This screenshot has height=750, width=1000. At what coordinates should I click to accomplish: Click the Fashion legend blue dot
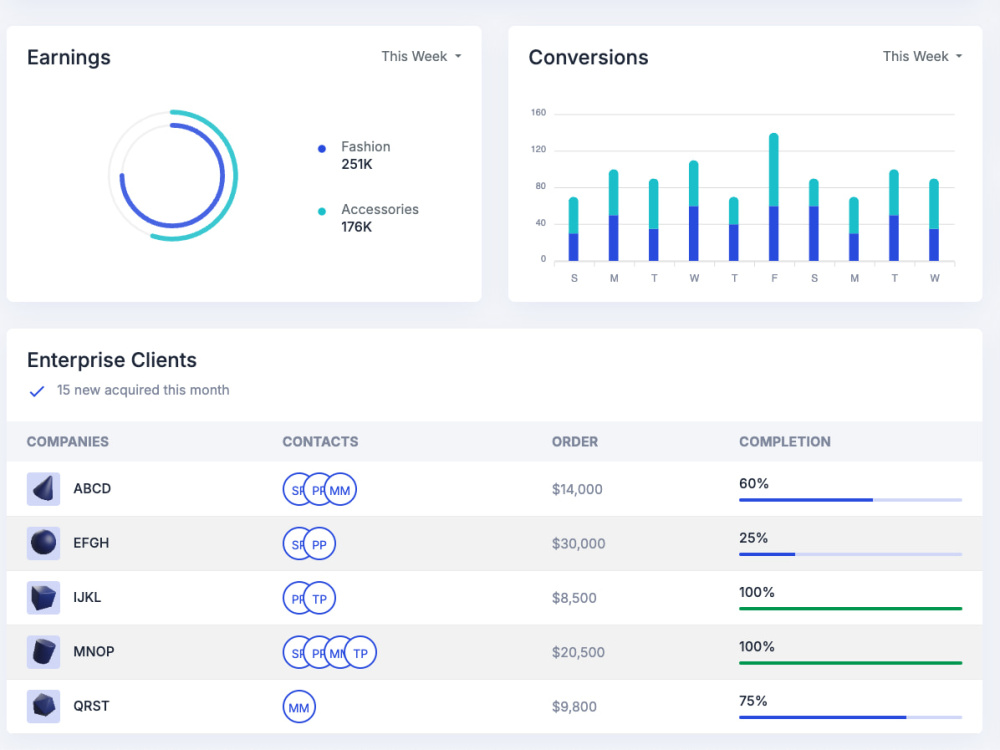[322, 149]
